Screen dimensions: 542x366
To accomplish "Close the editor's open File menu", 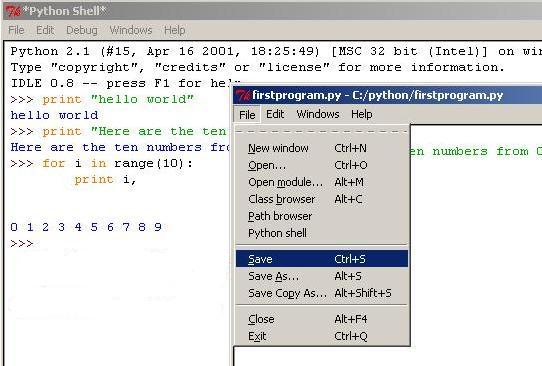I will click(x=247, y=114).
